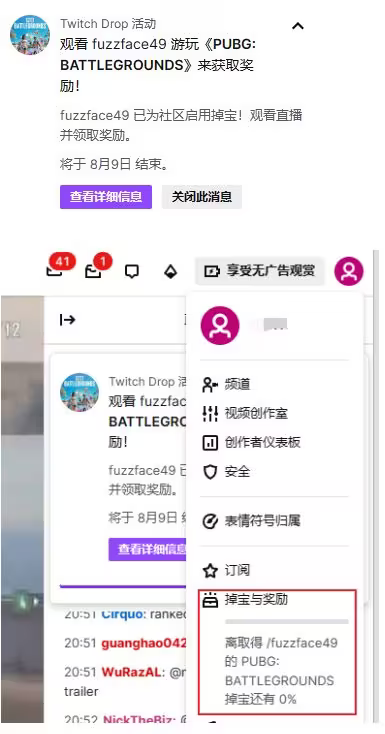
Task: Collapse the Twitch Drop notification with chevron
Action: (298, 26)
